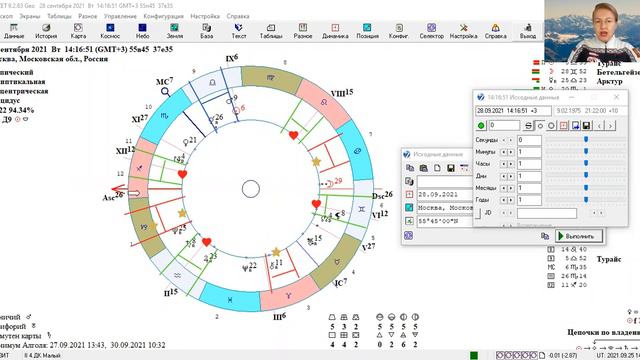Decrease Часы with left arrow

coord(504,164)
